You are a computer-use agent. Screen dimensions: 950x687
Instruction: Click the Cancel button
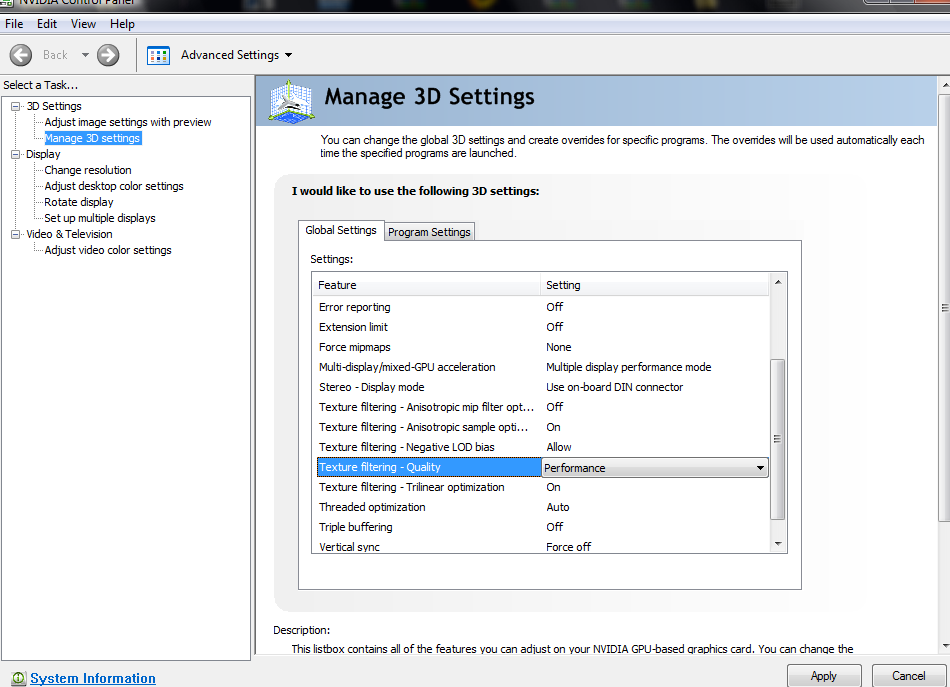point(908,676)
